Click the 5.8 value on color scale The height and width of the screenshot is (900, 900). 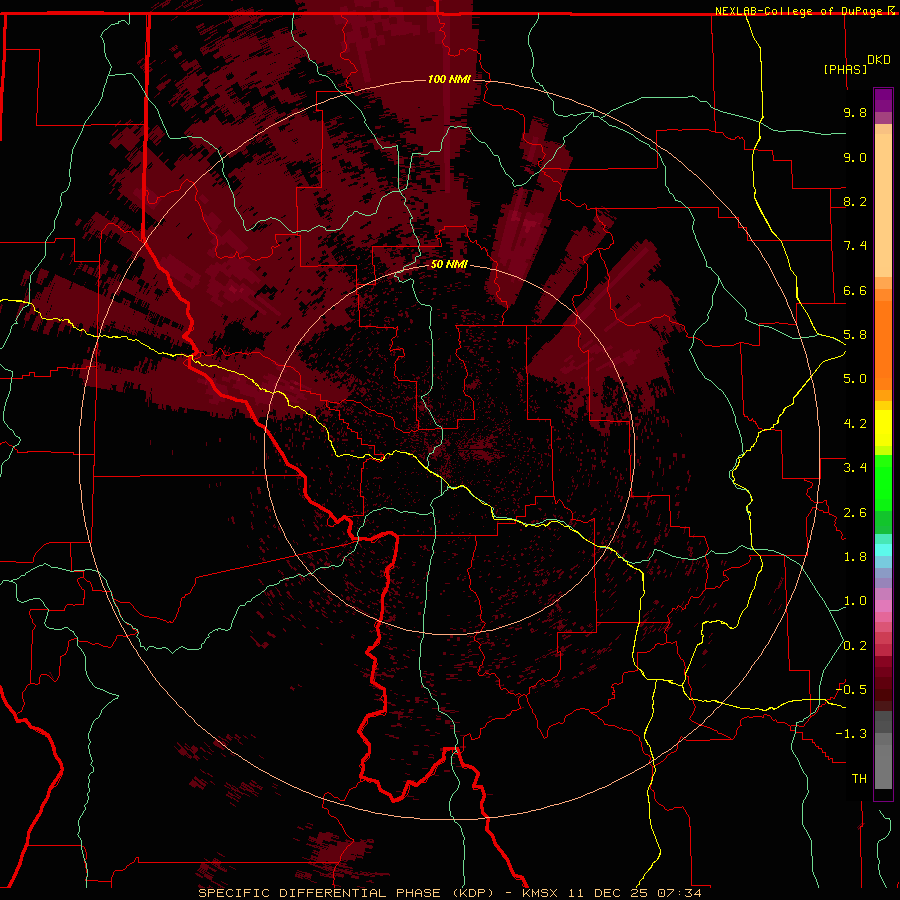click(855, 335)
